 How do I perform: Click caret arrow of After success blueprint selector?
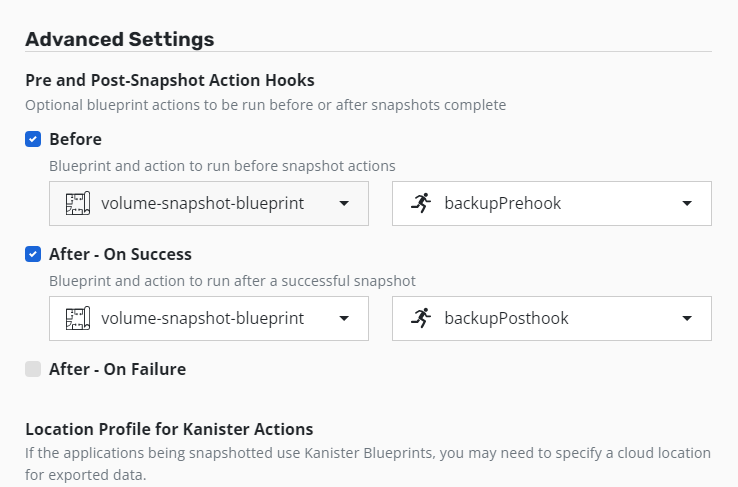pyautogui.click(x=344, y=318)
